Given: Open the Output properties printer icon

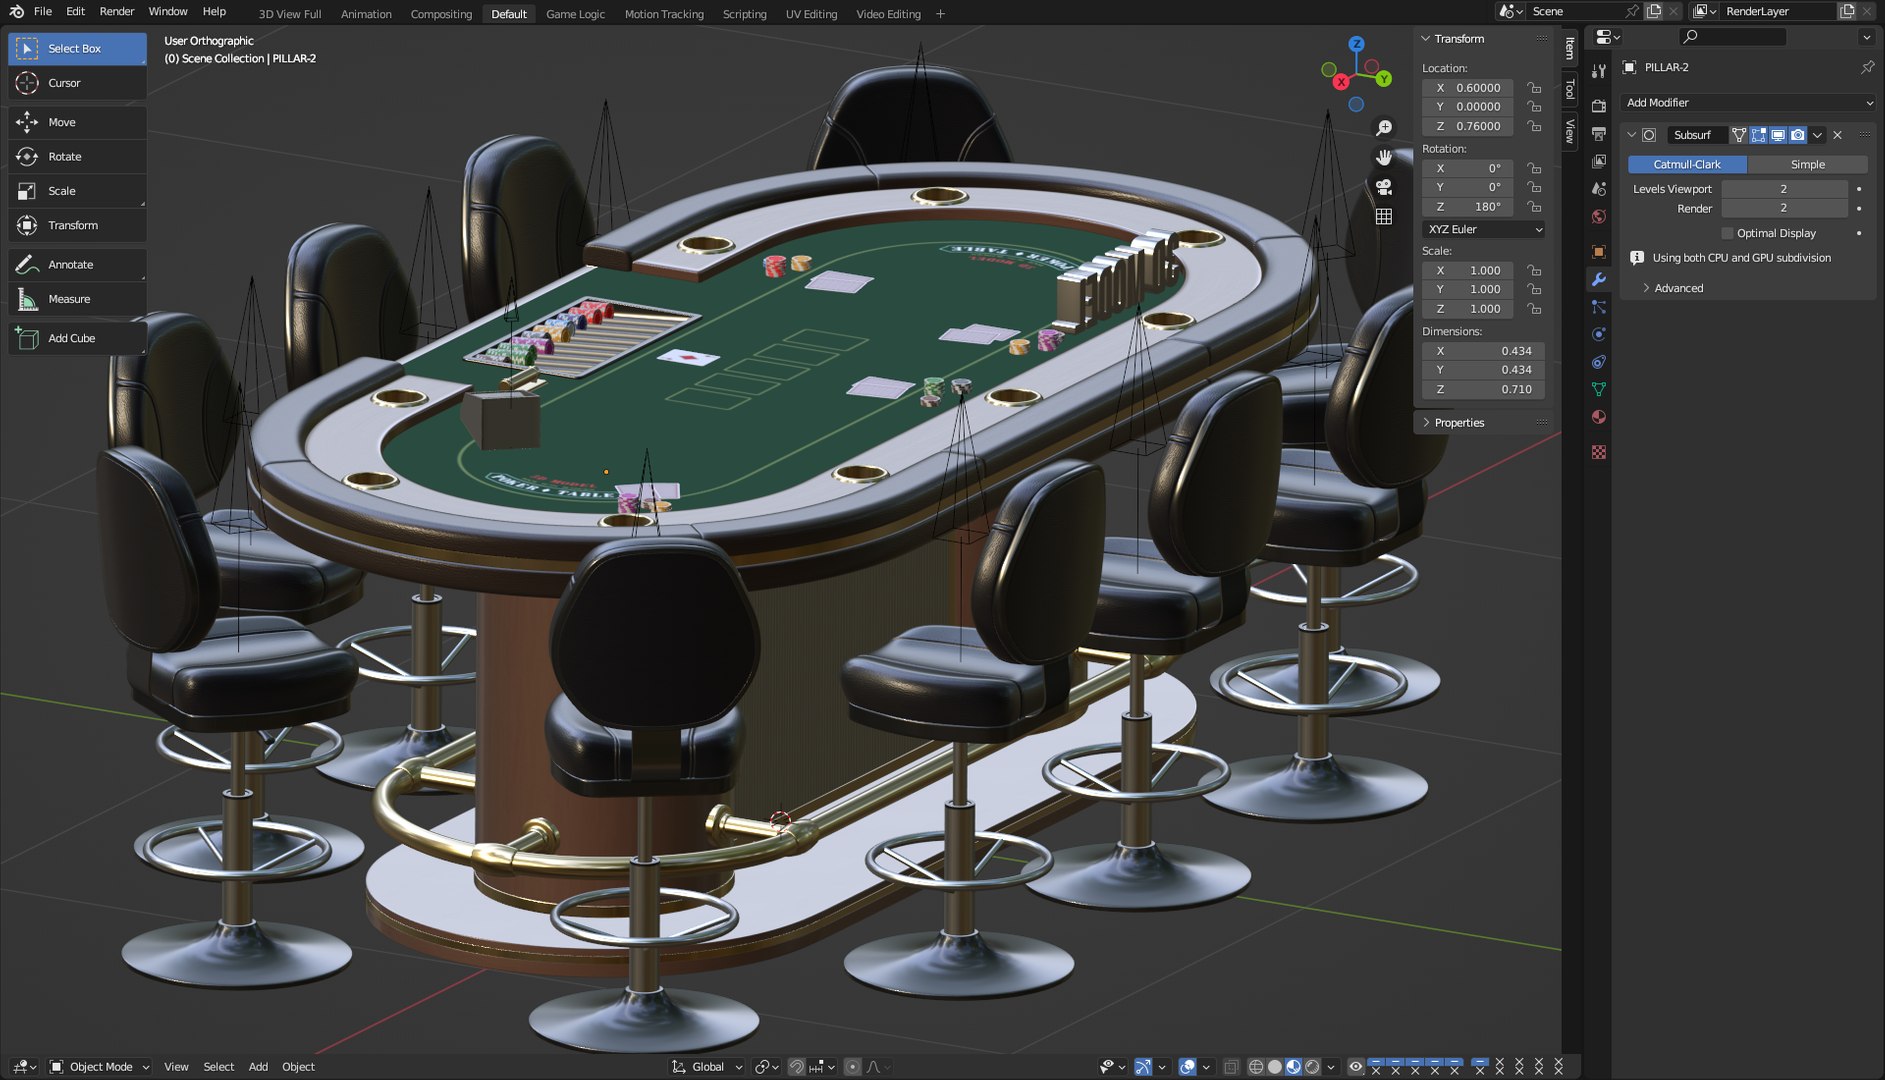Looking at the screenshot, I should pyautogui.click(x=1599, y=134).
